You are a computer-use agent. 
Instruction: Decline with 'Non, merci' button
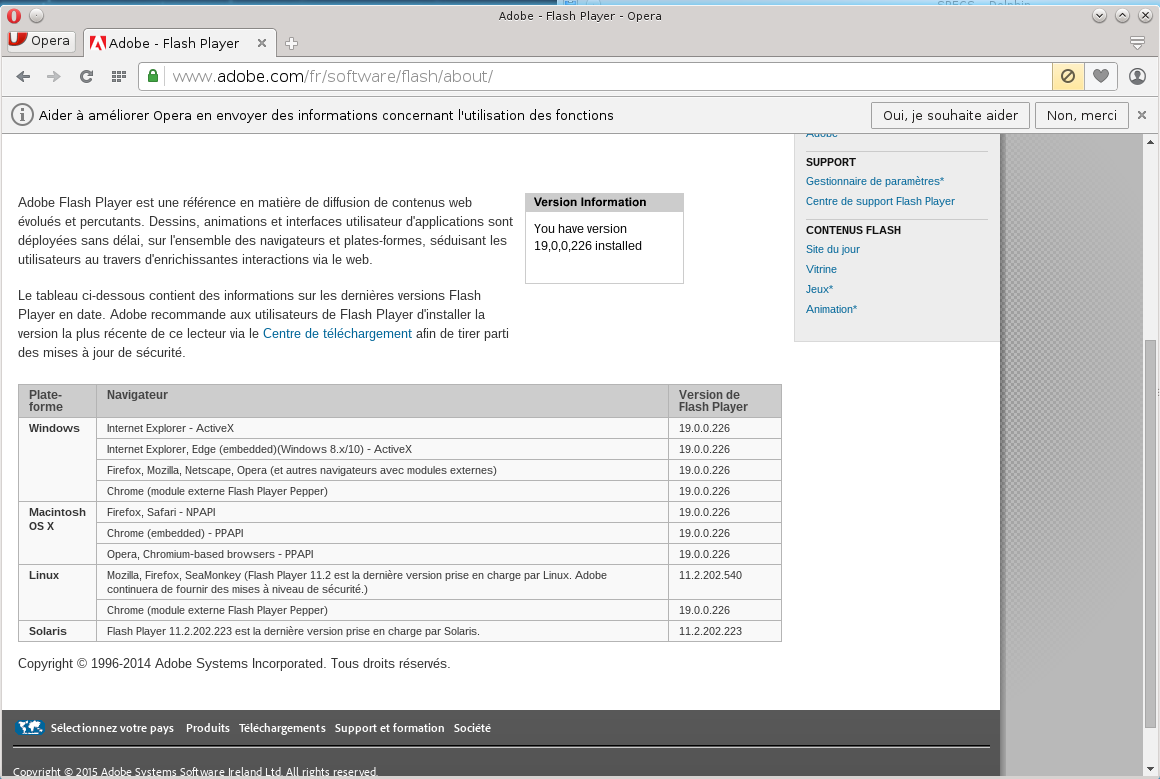tap(1082, 115)
